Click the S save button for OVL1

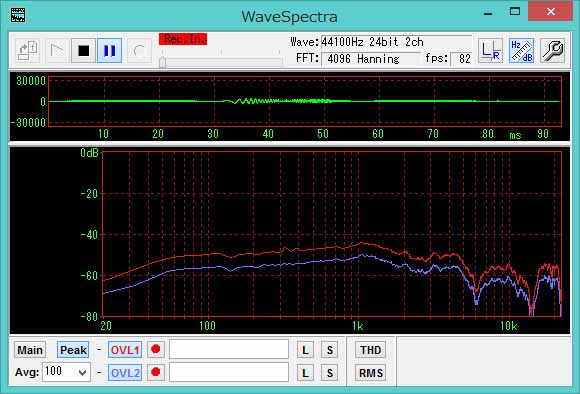330,350
